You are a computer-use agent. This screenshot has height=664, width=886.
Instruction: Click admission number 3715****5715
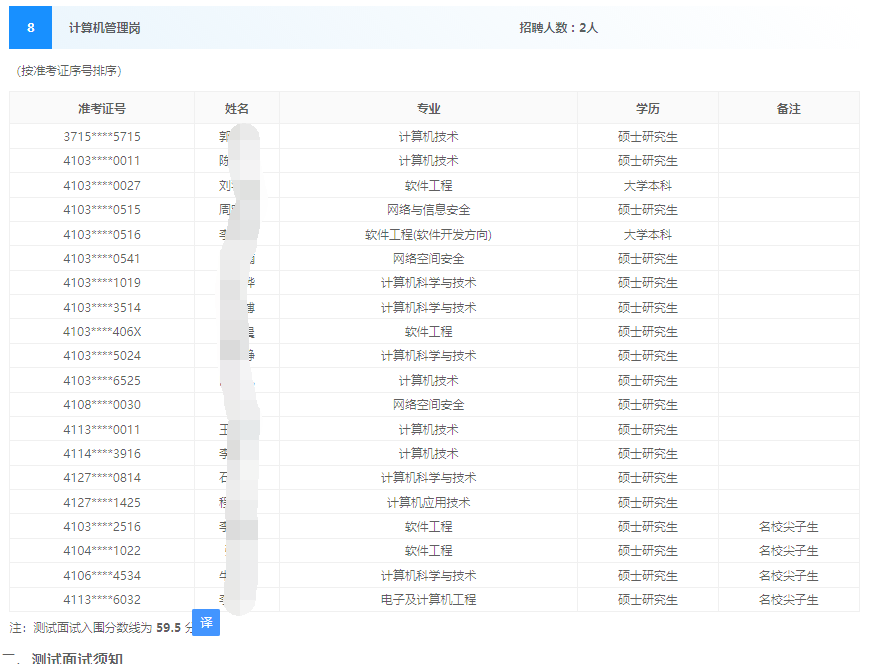tap(102, 137)
